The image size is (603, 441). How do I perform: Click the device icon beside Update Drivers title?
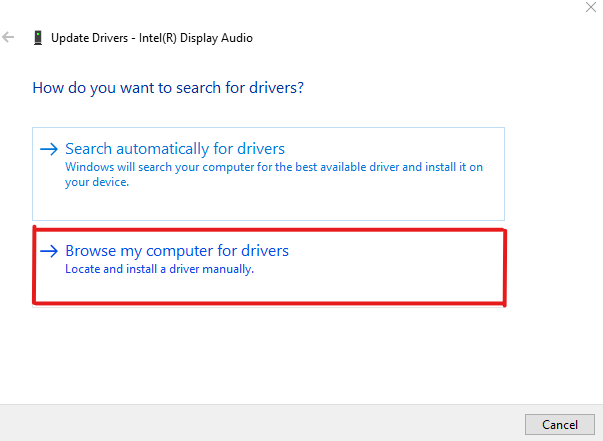(x=38, y=38)
